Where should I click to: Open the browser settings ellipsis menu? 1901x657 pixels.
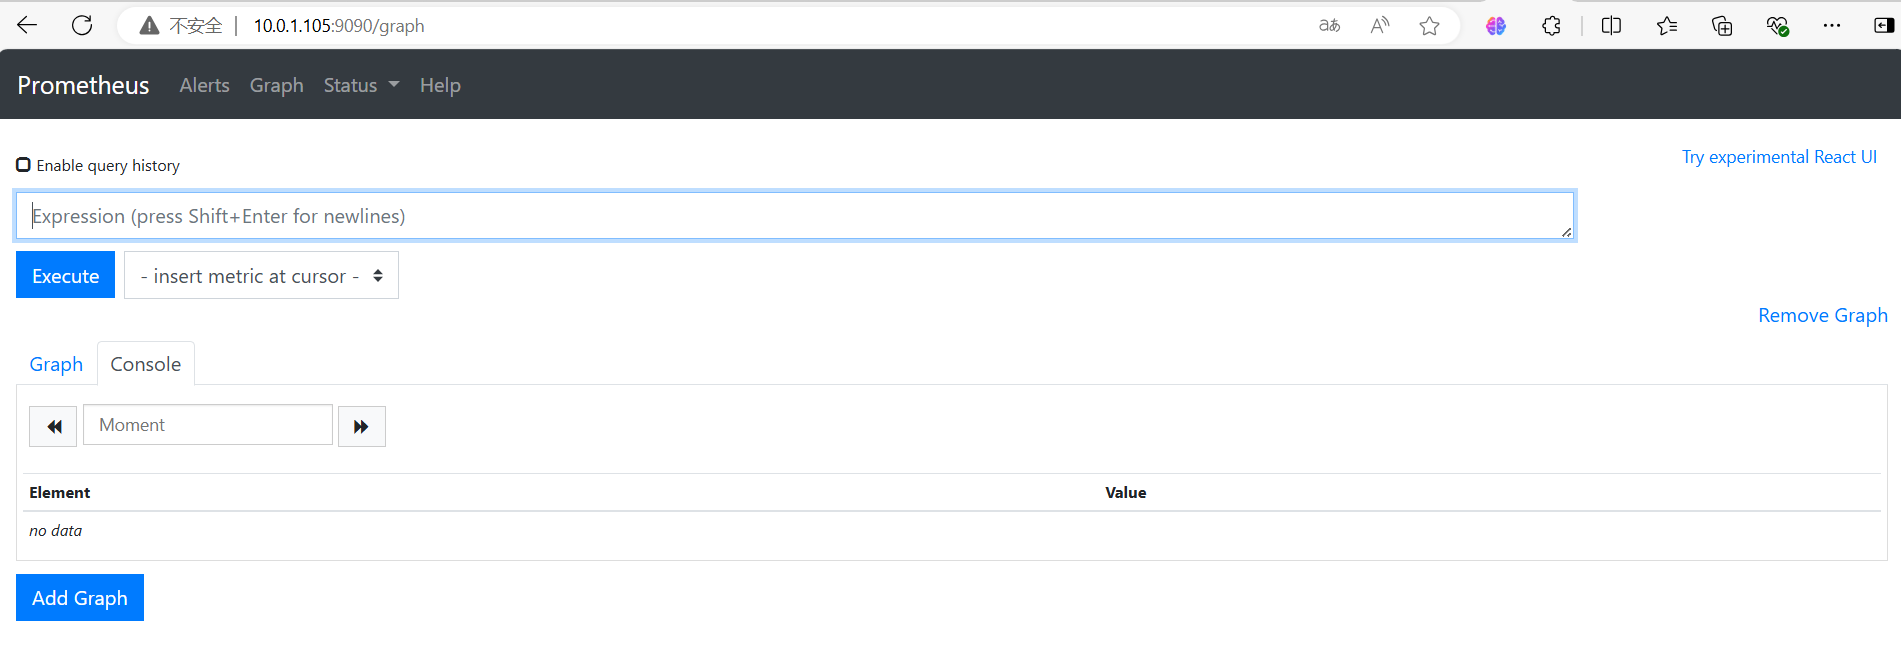[1832, 26]
